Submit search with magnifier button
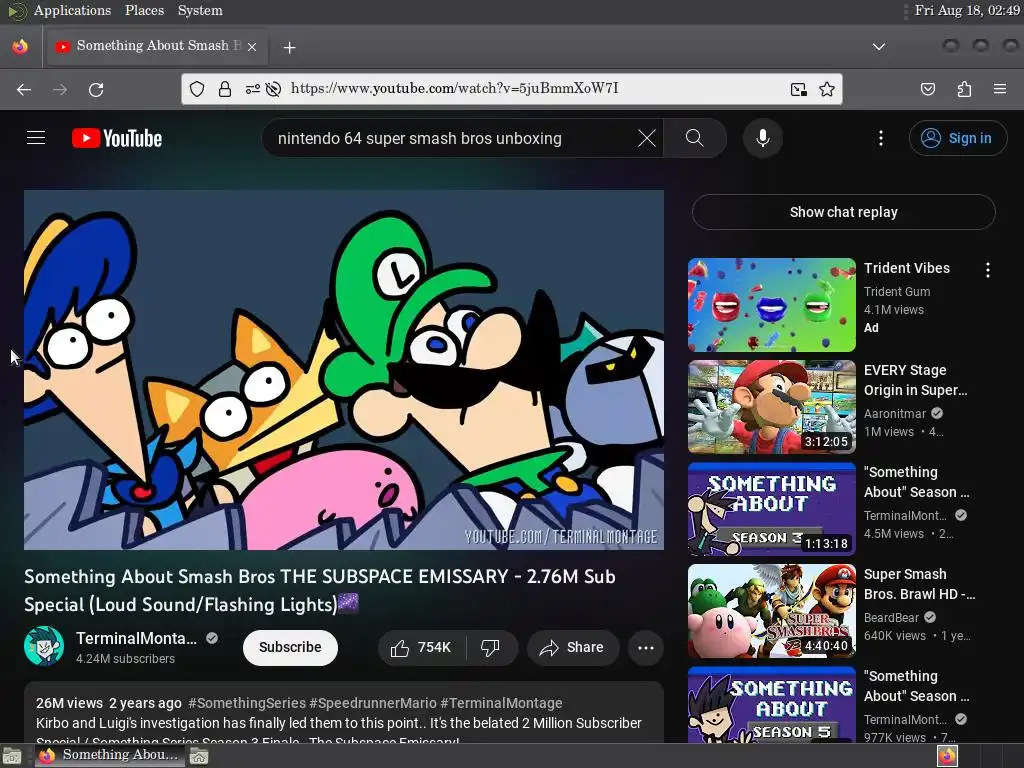 (x=695, y=138)
